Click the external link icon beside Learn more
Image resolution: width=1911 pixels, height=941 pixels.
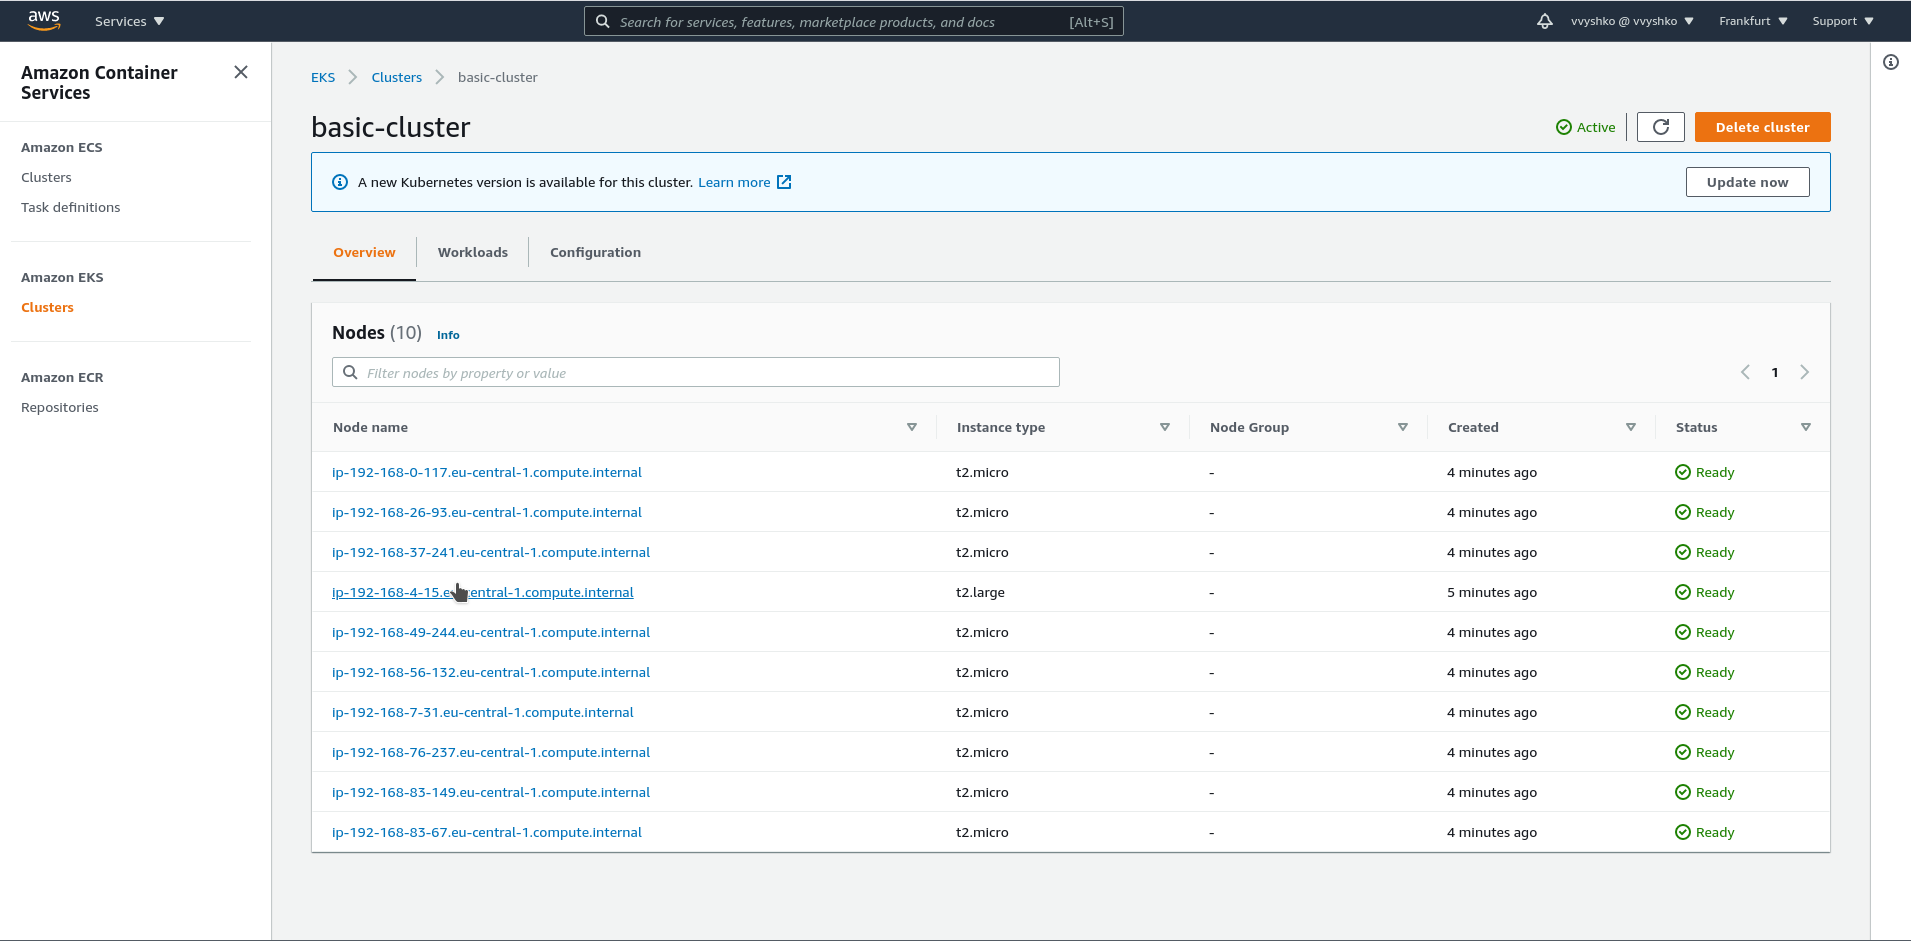point(785,182)
